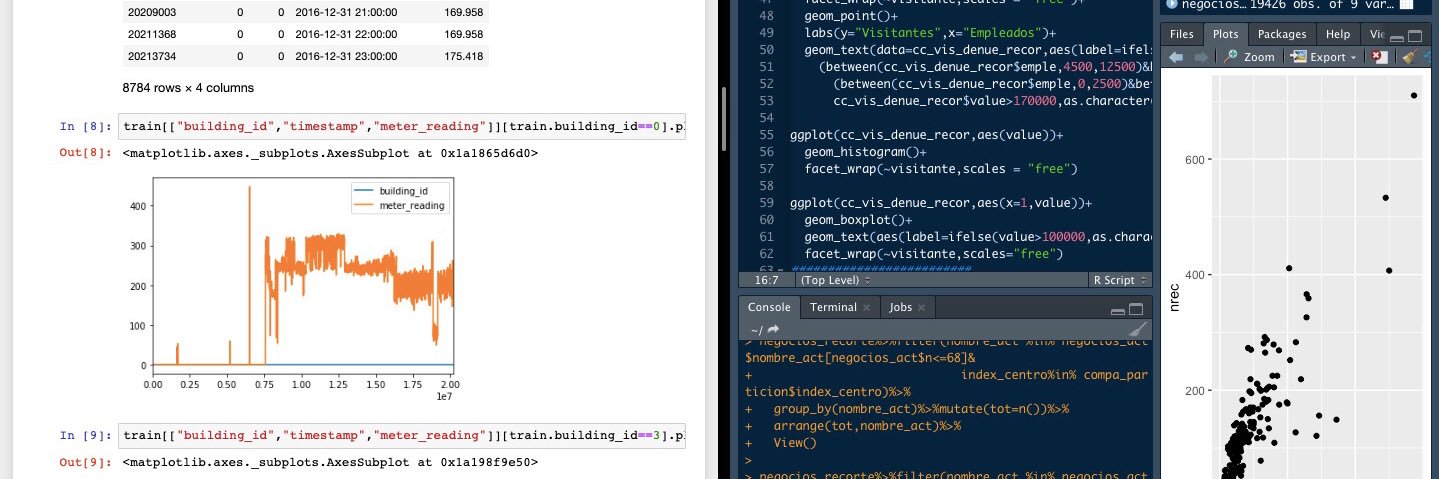Viewport: 1439px width, 479px height.
Task: Select Jupyter cell In [9] code input
Action: click(x=403, y=436)
